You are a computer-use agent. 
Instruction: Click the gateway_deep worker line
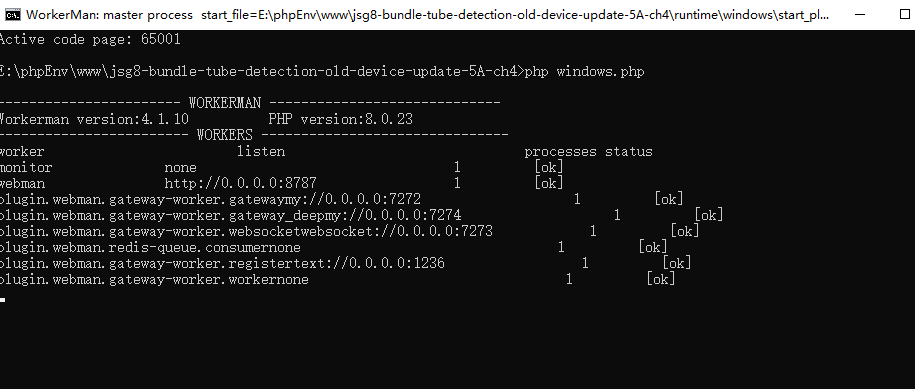point(361,216)
